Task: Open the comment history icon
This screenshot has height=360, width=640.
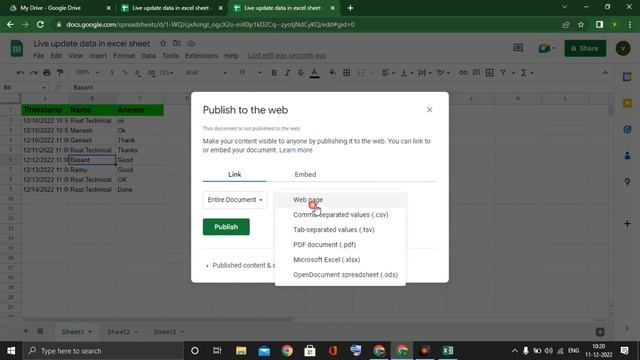Action: click(518, 48)
